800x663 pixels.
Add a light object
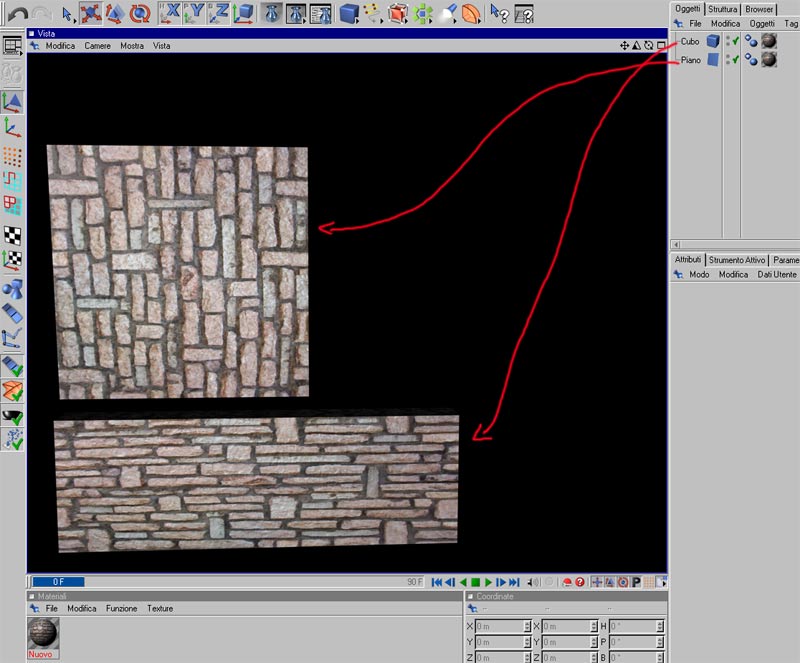(x=447, y=14)
